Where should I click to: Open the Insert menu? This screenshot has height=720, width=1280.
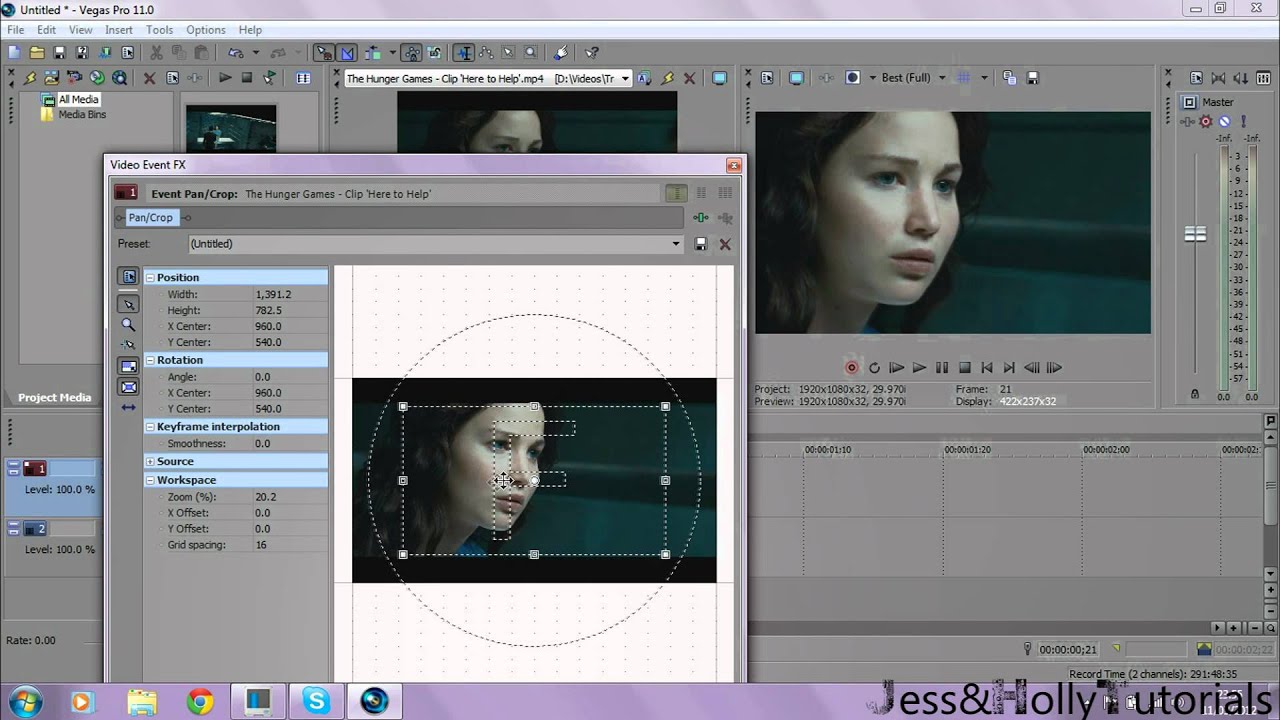pyautogui.click(x=119, y=30)
